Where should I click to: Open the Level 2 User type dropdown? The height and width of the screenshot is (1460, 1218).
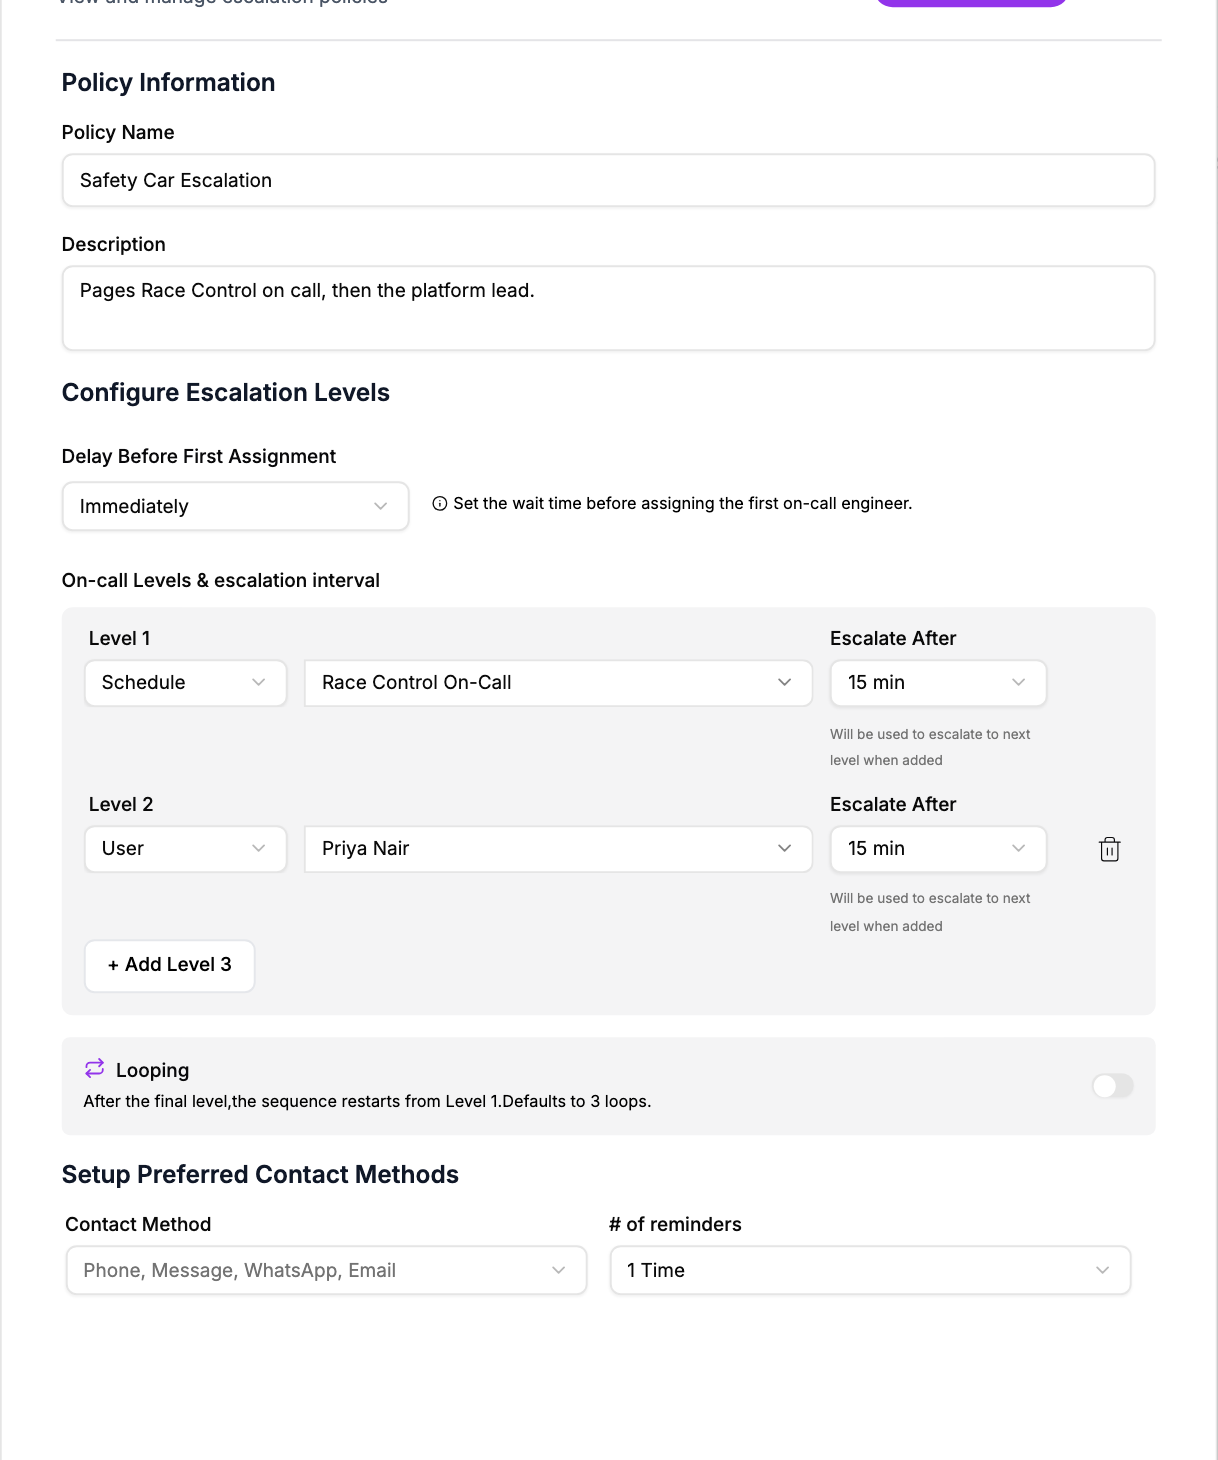coord(186,849)
